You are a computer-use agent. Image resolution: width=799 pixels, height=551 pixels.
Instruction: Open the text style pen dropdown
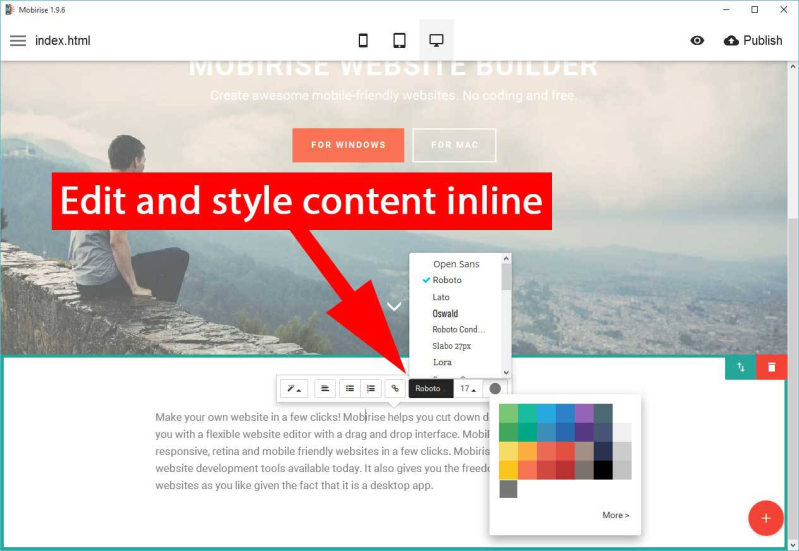tap(294, 389)
